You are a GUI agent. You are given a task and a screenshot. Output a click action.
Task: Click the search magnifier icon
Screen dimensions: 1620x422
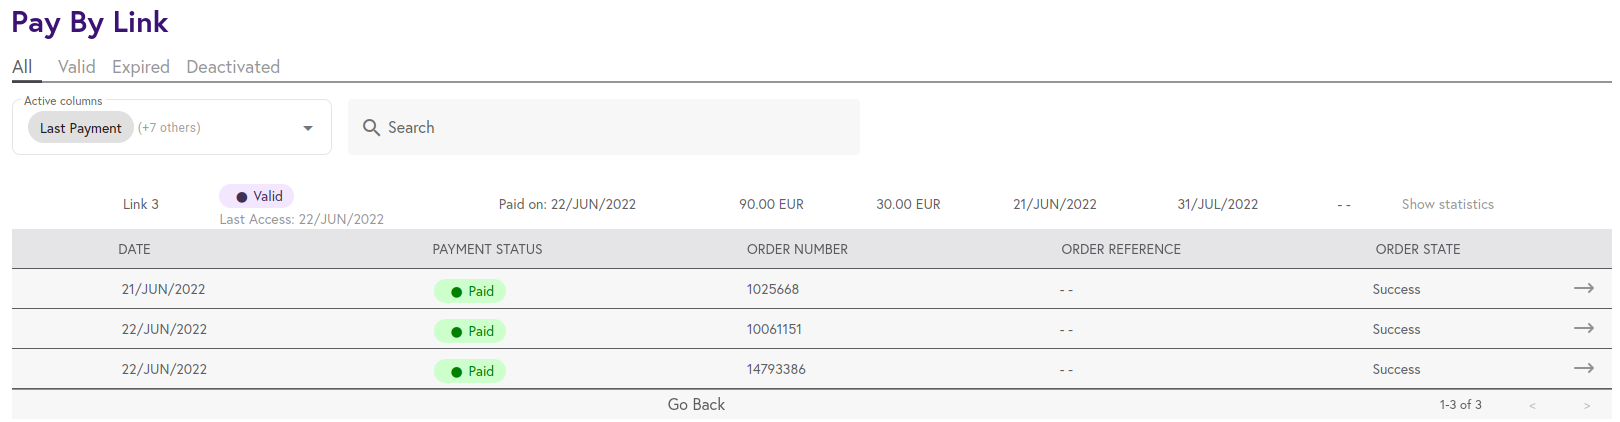[x=371, y=127]
